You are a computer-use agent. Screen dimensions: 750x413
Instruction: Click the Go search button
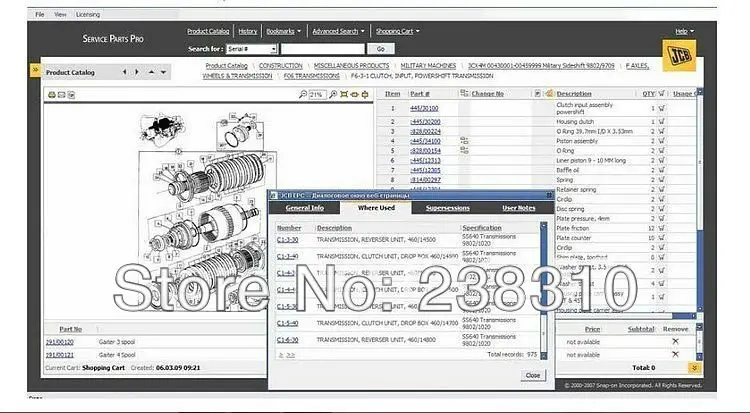point(381,49)
